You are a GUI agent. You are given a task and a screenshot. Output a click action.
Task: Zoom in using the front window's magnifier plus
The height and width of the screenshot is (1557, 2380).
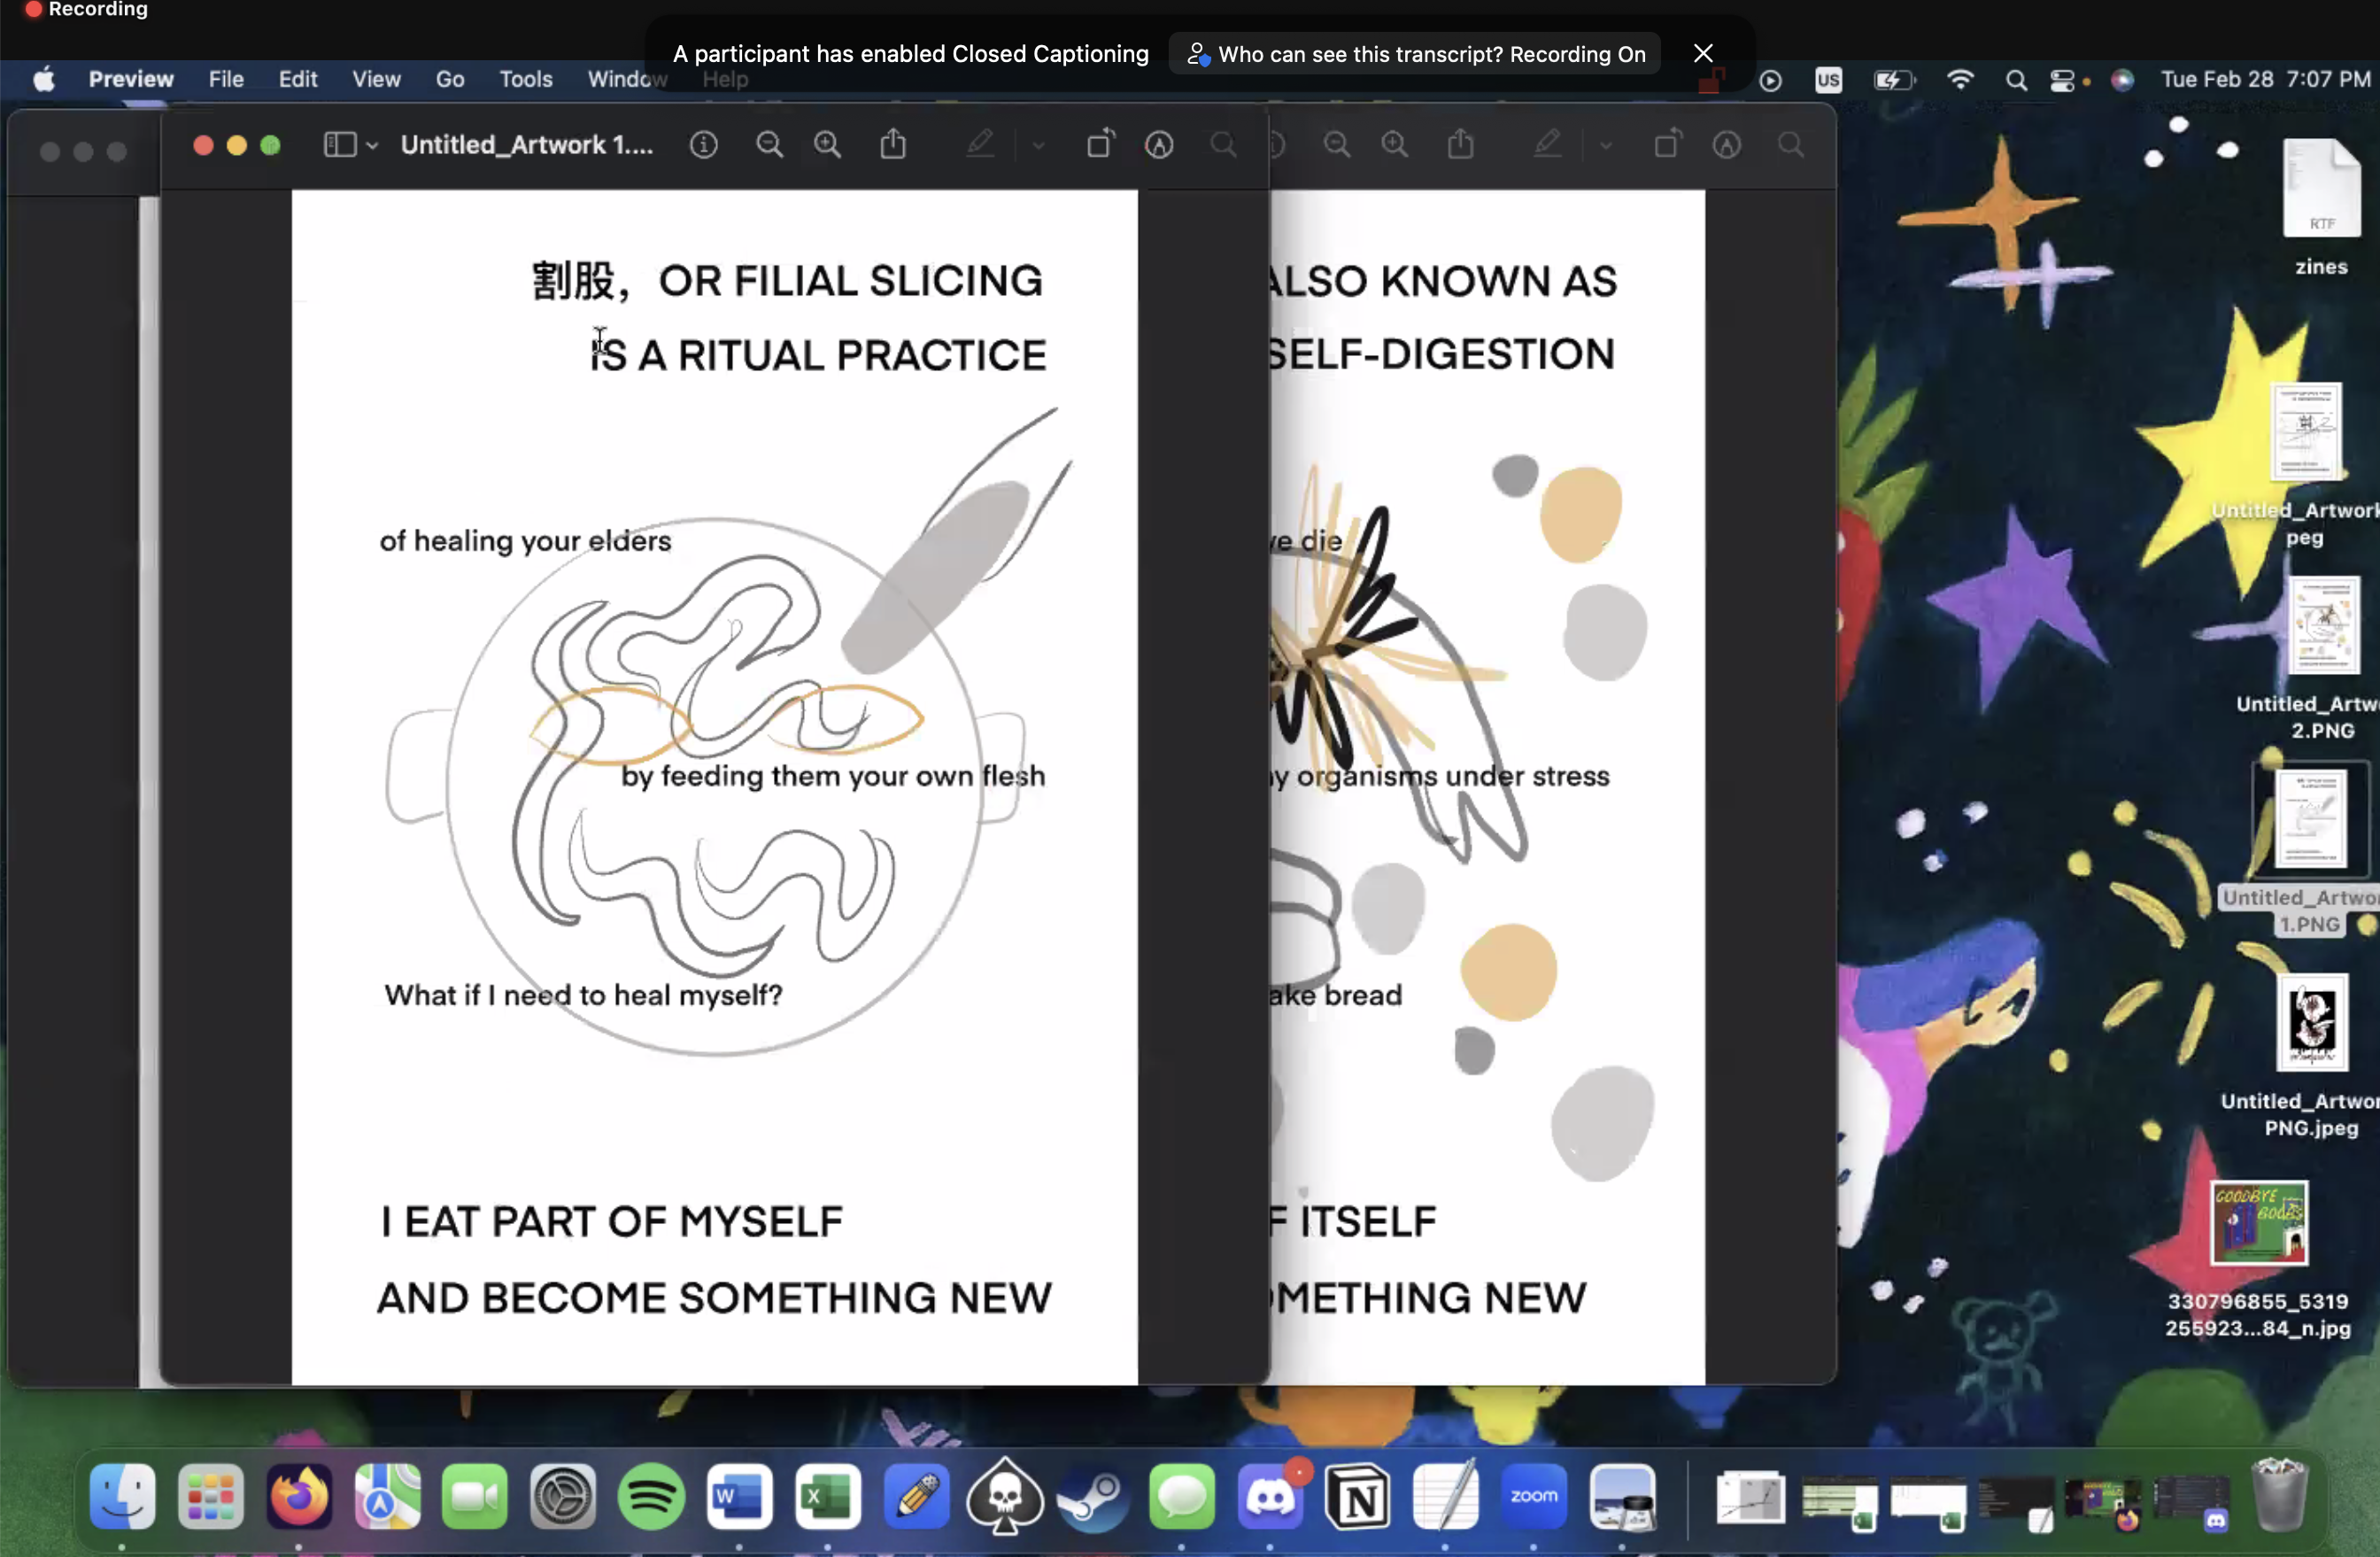(827, 145)
